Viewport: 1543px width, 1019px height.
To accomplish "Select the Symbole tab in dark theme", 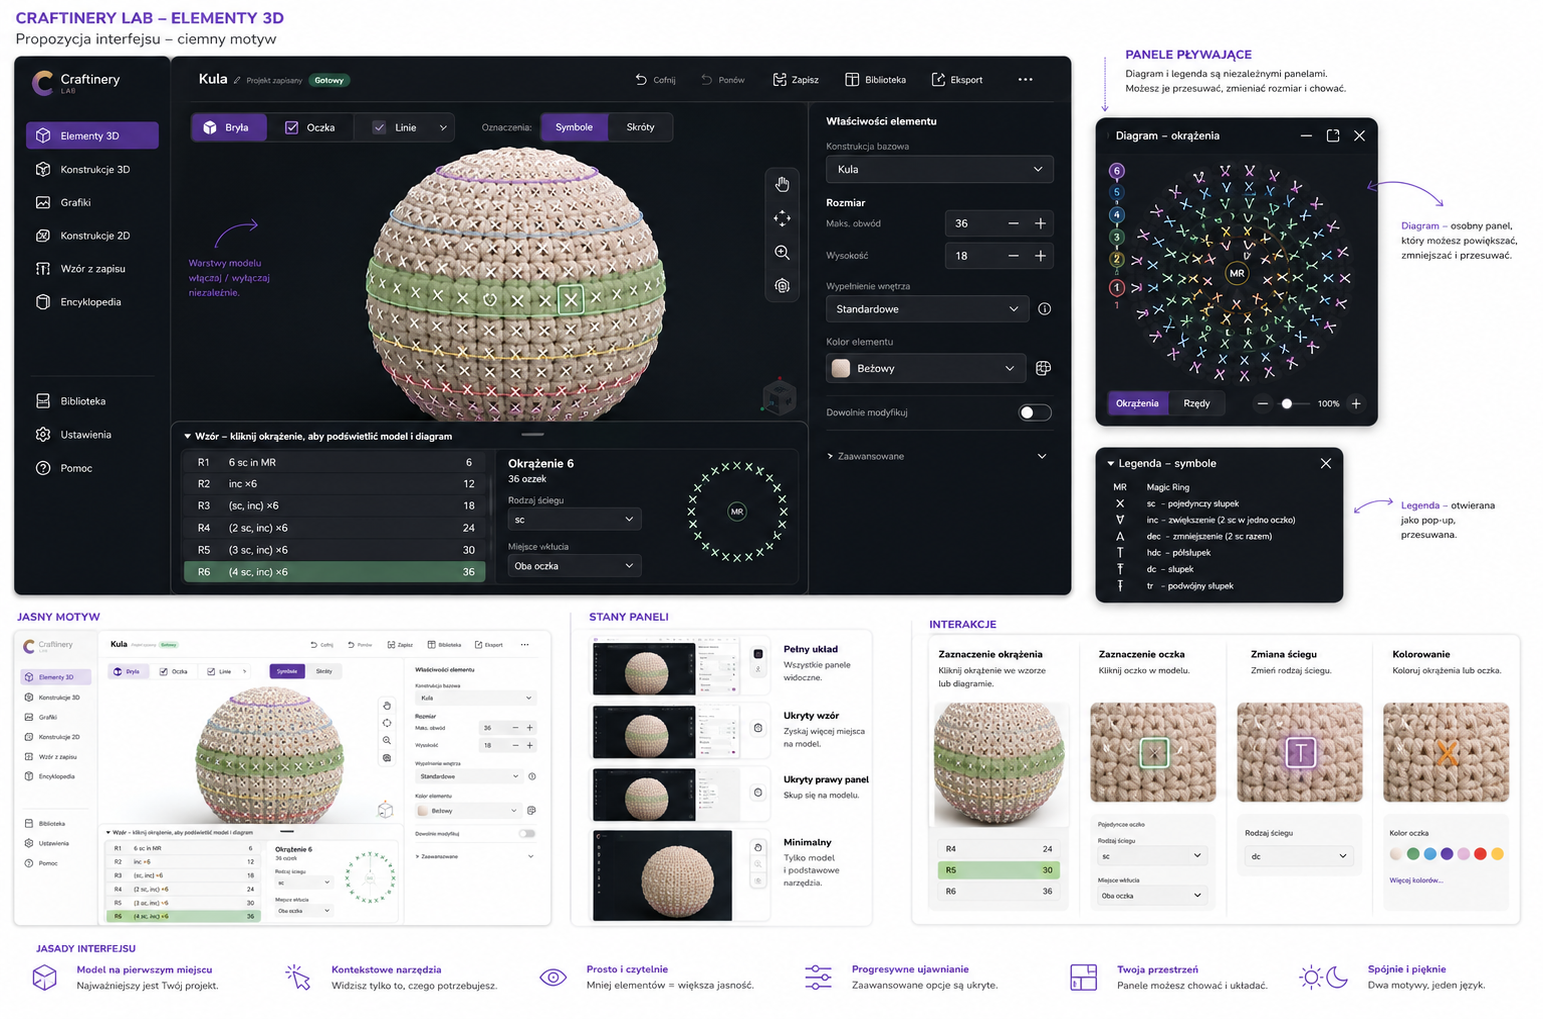I will click(x=574, y=127).
